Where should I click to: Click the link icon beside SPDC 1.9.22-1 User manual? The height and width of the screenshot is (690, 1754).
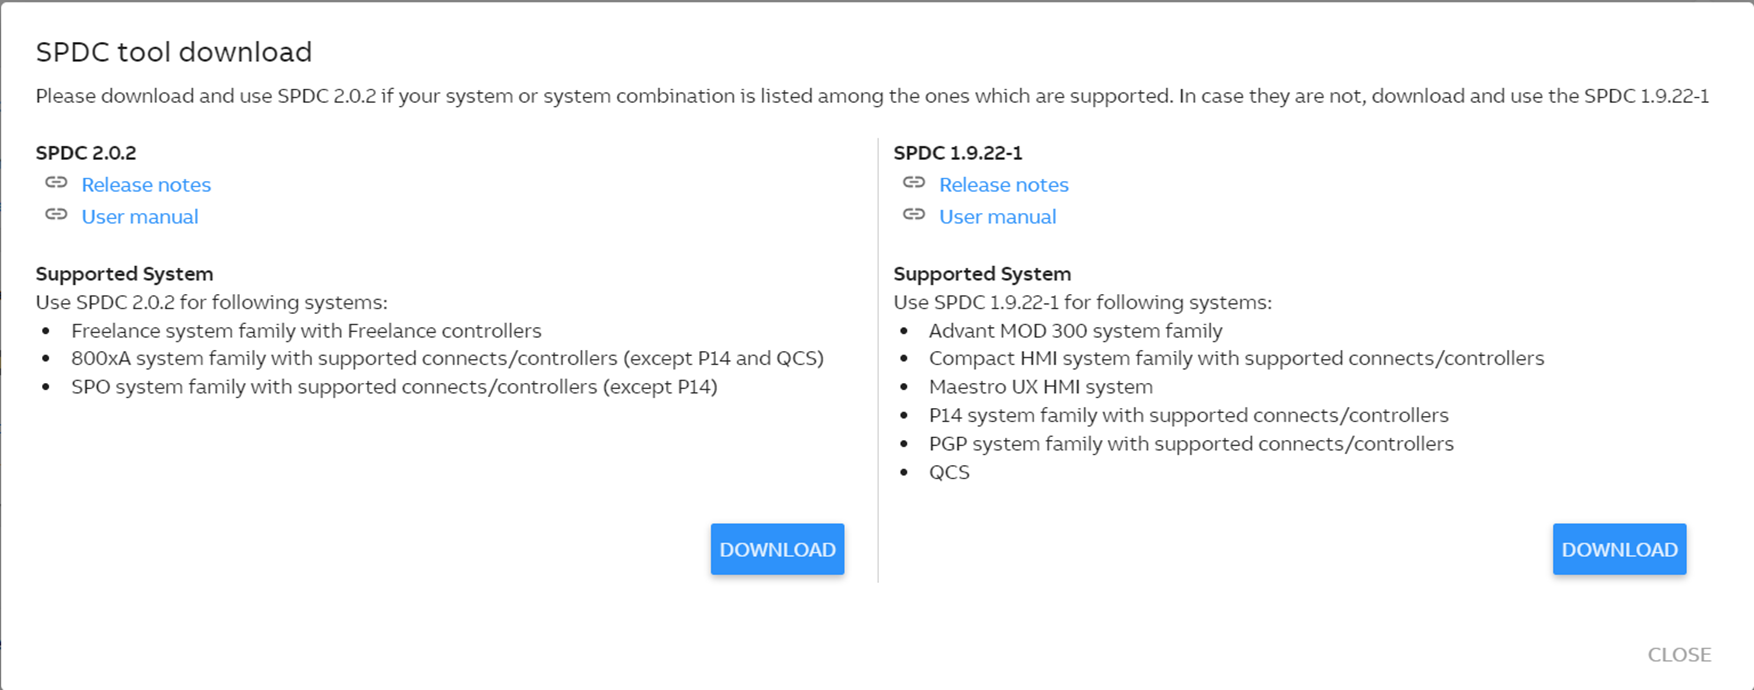pos(915,216)
